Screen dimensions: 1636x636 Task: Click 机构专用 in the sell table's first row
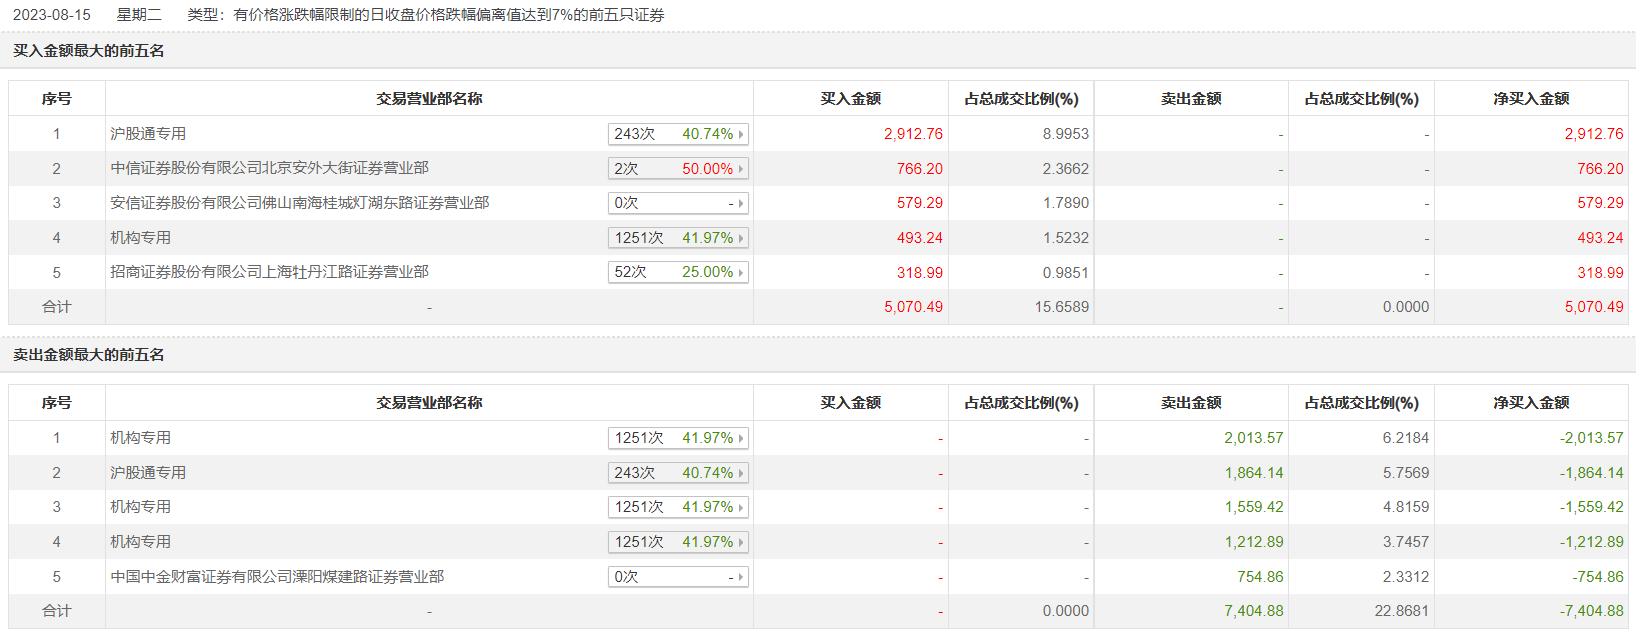tap(140, 438)
